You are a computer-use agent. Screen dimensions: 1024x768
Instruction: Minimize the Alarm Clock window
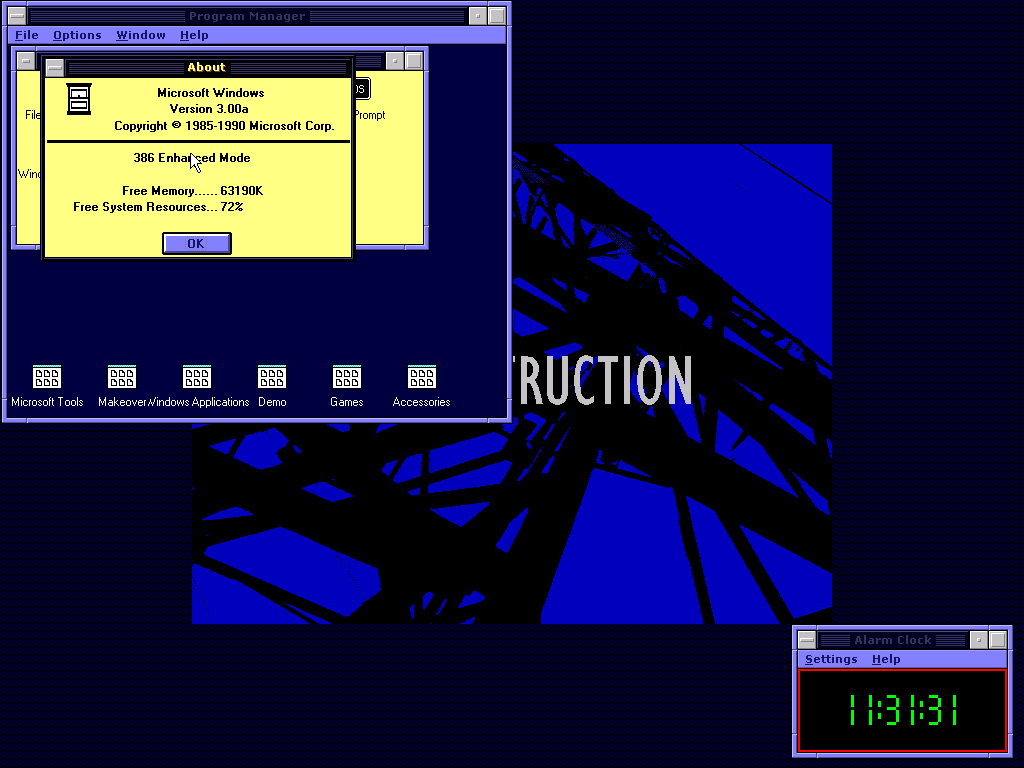click(978, 640)
